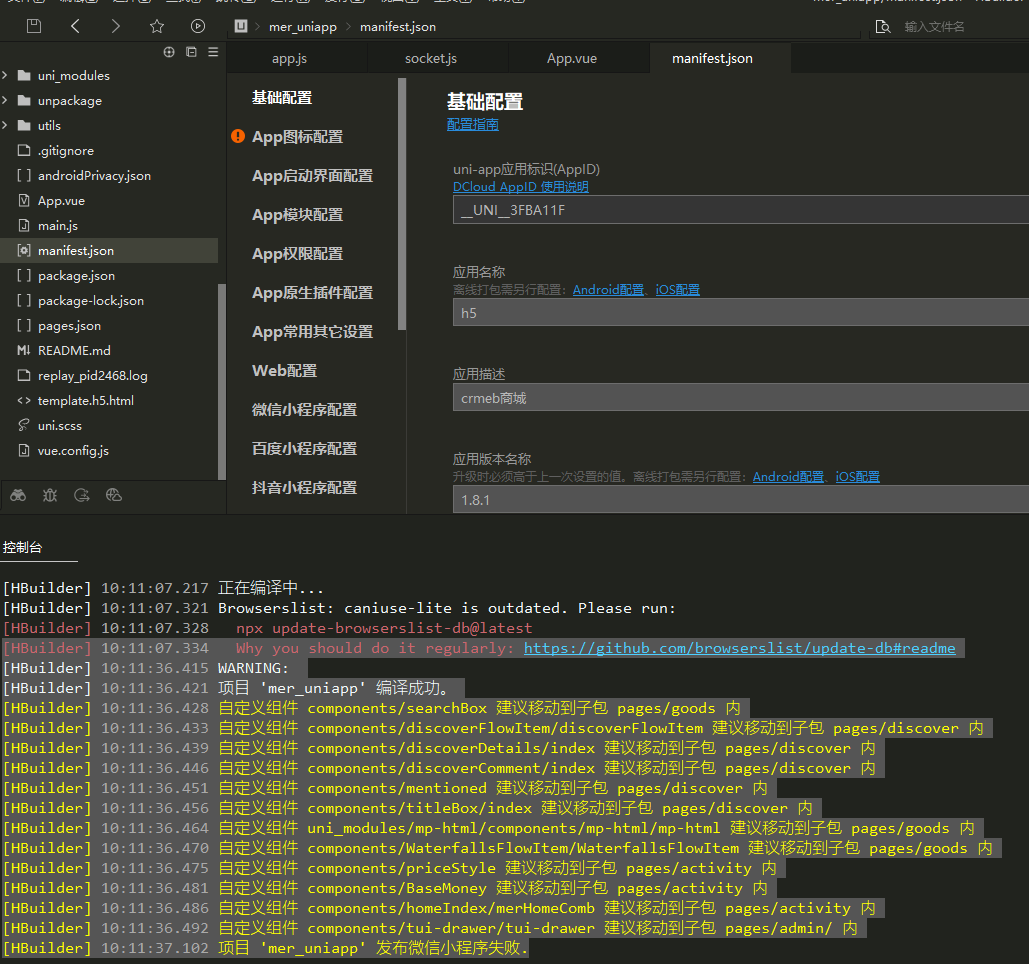Click the version name field 1.8.1
The width and height of the screenshot is (1029, 964).
point(741,499)
